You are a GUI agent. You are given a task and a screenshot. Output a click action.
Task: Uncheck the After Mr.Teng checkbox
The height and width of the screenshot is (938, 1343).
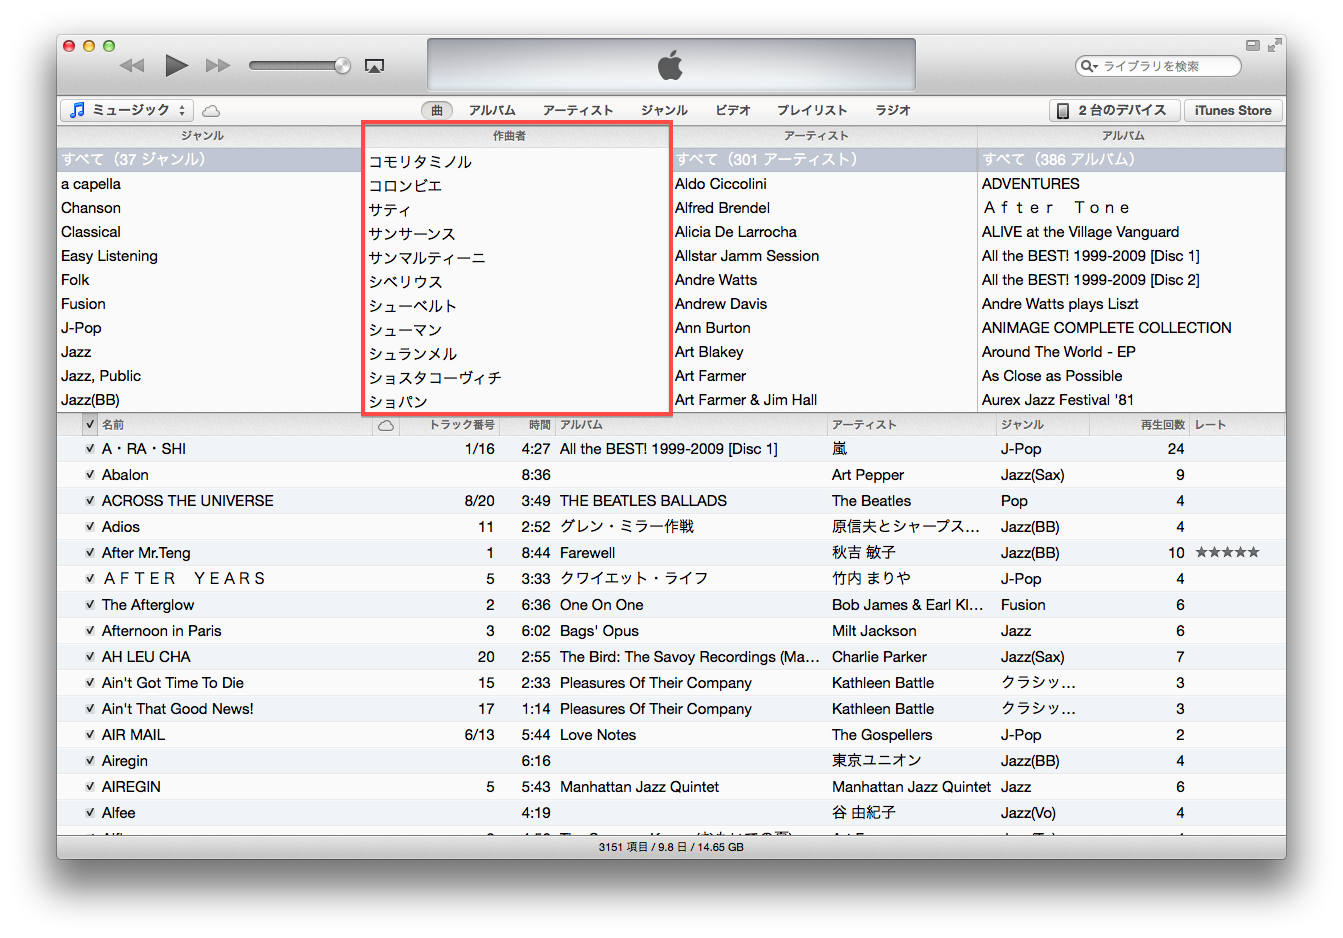pyautogui.click(x=90, y=553)
